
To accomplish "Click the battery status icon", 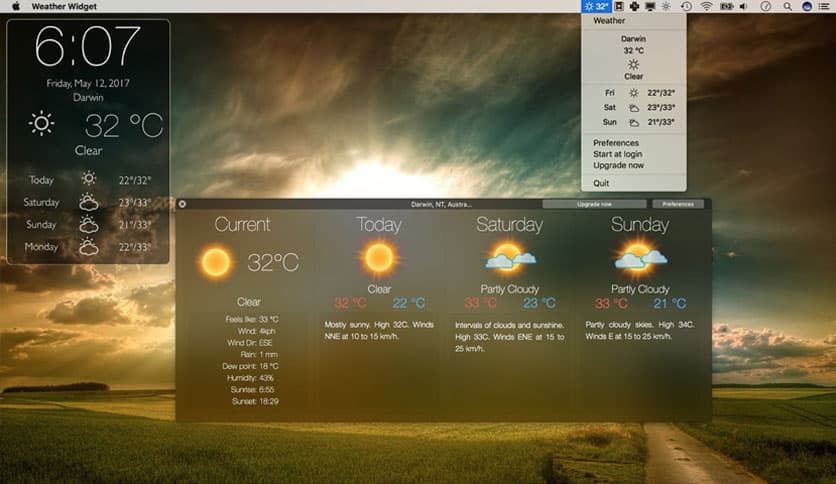I will pyautogui.click(x=726, y=6).
